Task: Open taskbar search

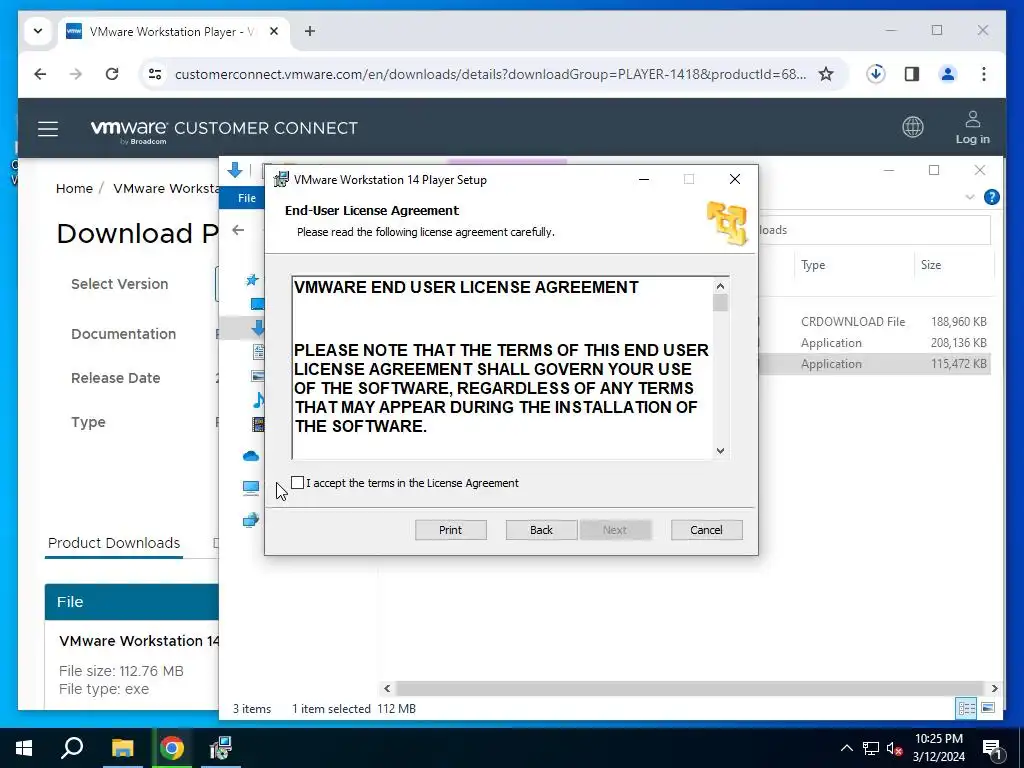Action: 72,748
